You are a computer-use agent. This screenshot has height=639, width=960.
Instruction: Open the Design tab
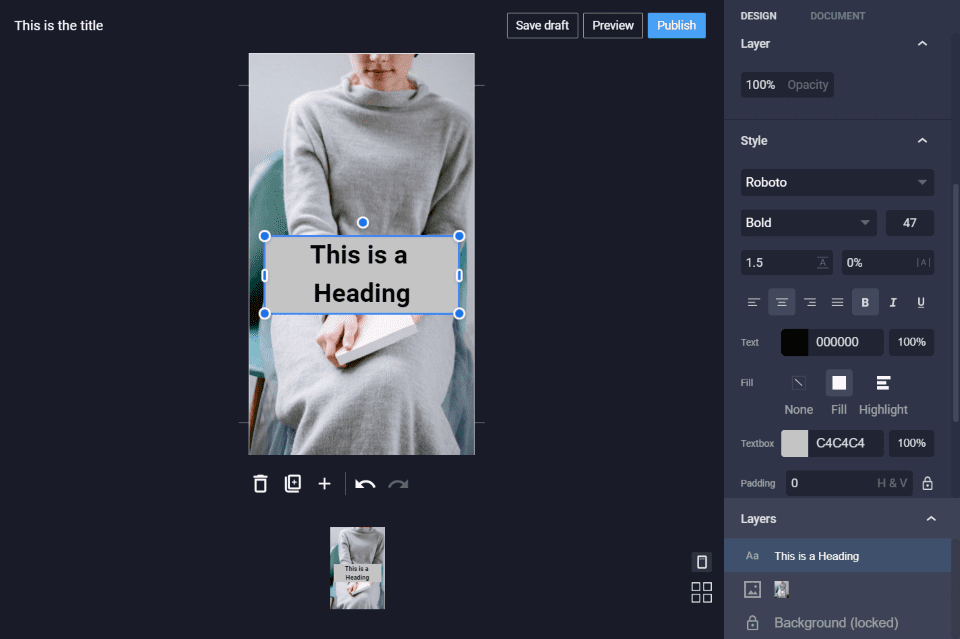click(x=758, y=16)
